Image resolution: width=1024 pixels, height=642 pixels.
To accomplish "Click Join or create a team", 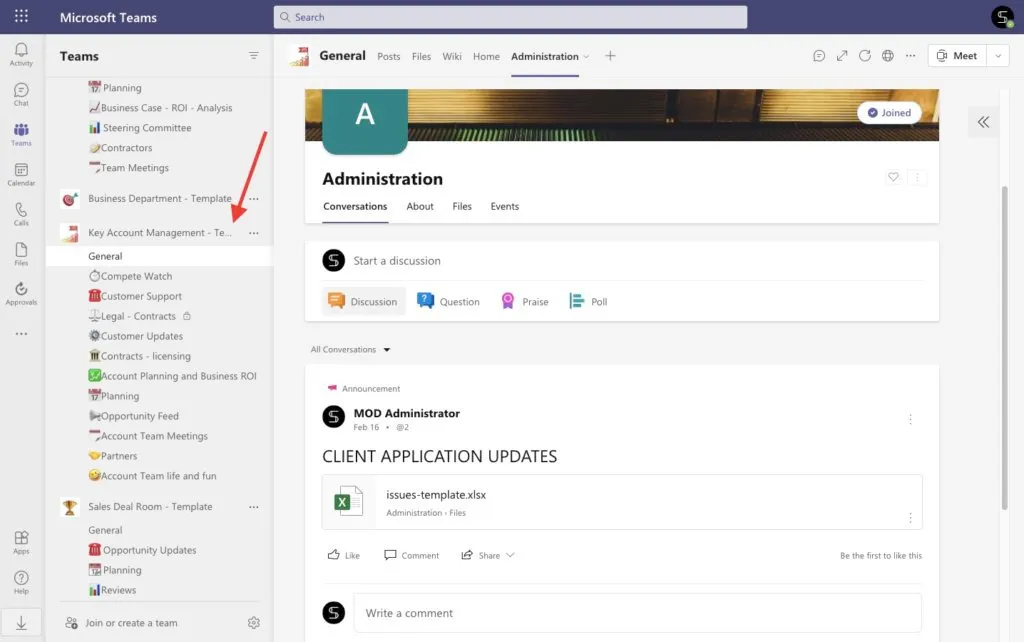I will coord(121,623).
